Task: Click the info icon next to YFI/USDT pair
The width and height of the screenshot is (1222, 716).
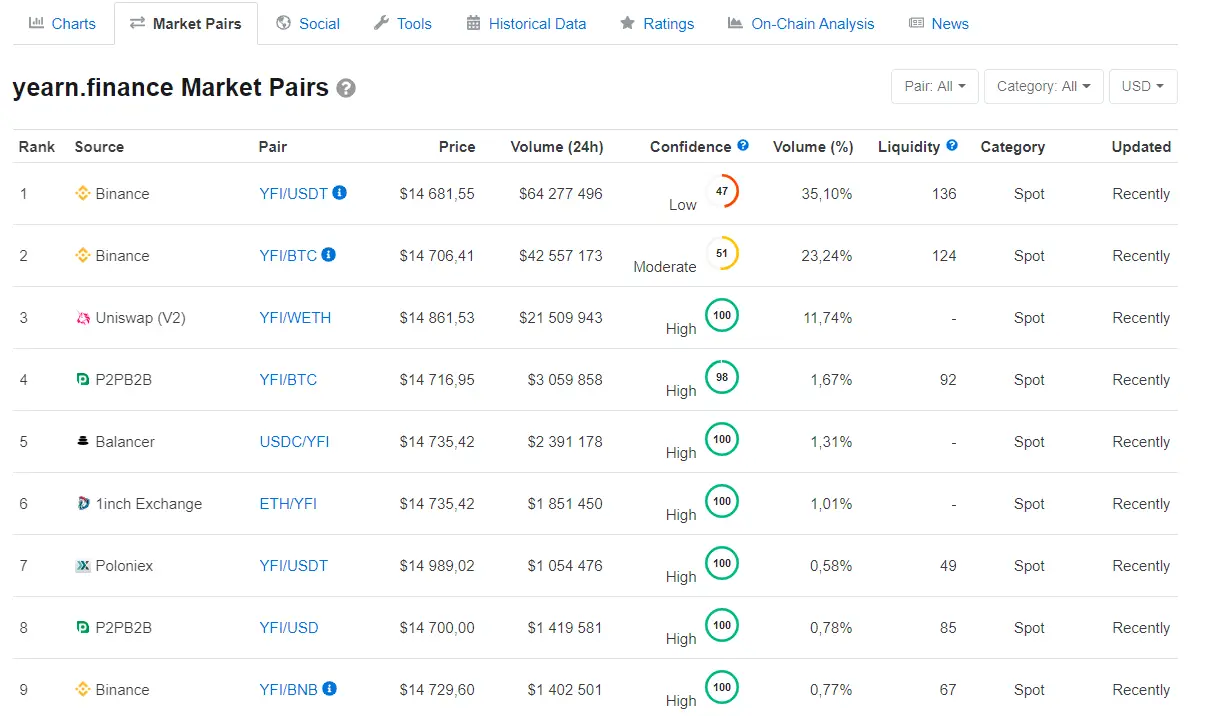Action: click(x=339, y=193)
